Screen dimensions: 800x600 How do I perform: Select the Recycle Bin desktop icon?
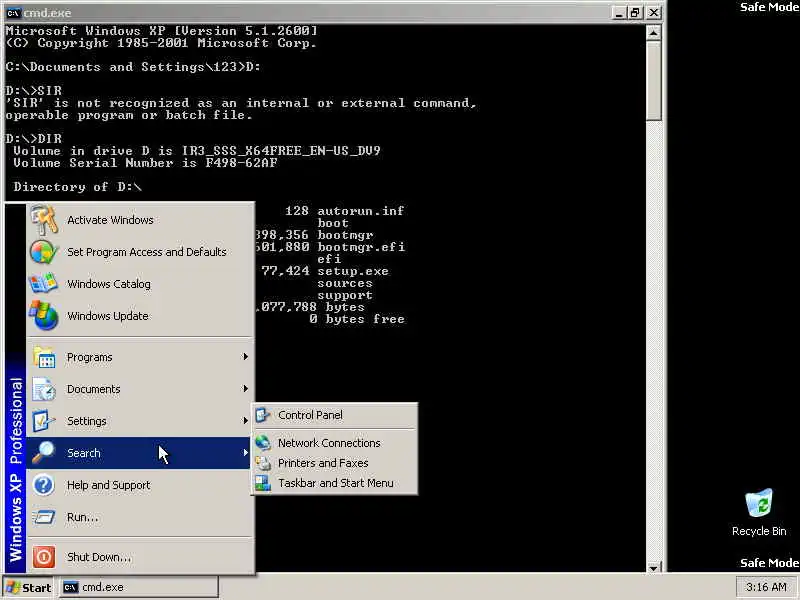pos(759,504)
